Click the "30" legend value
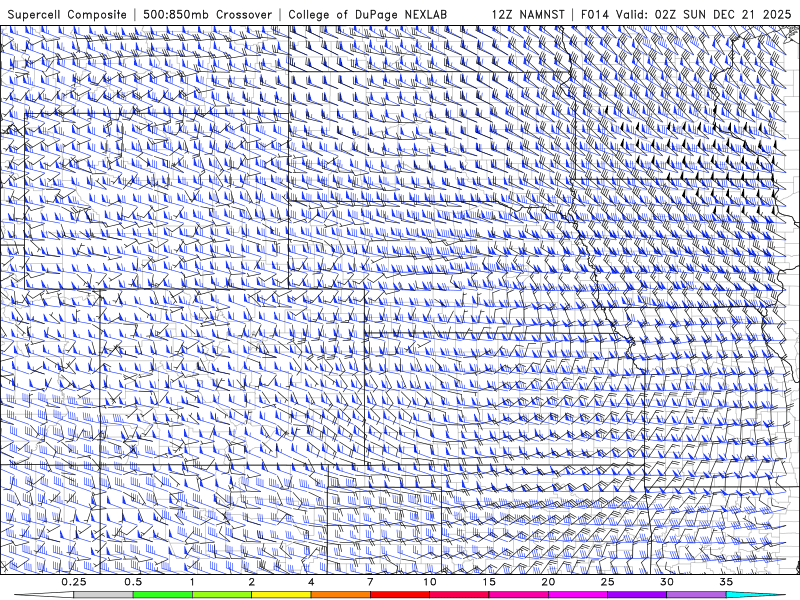800x600 pixels. pos(666,582)
